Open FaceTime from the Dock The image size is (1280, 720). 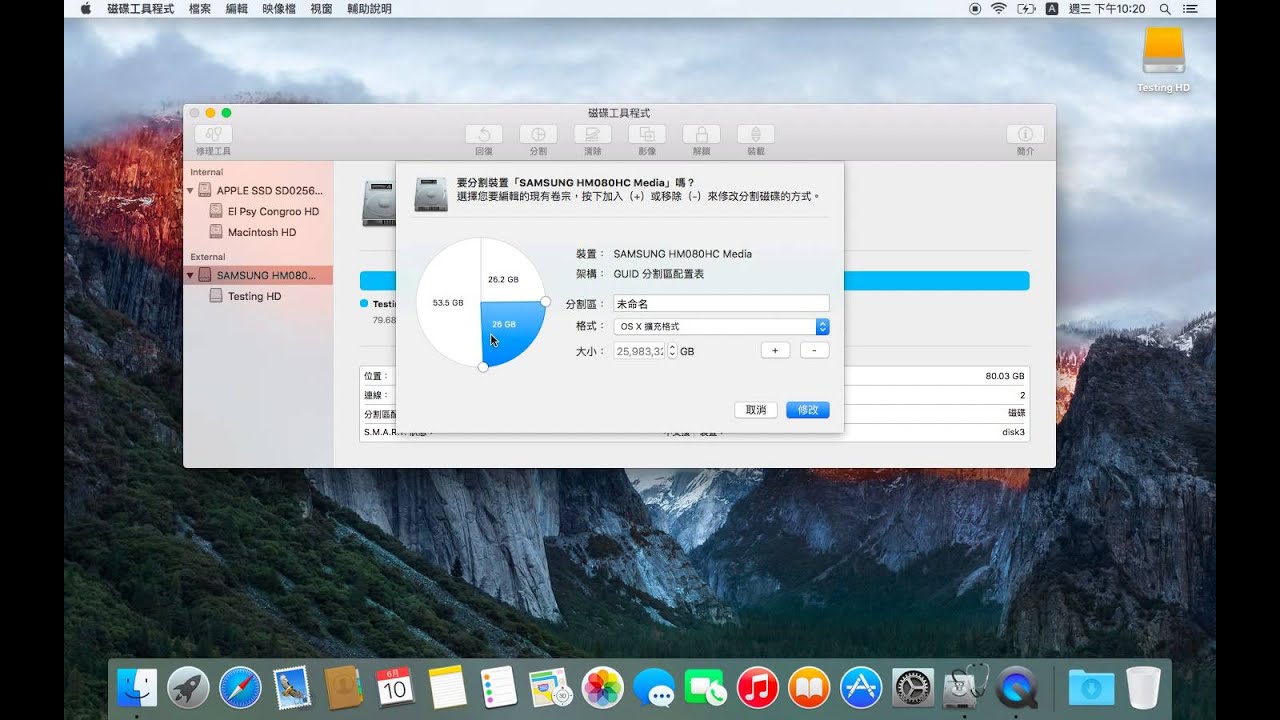pyautogui.click(x=706, y=687)
